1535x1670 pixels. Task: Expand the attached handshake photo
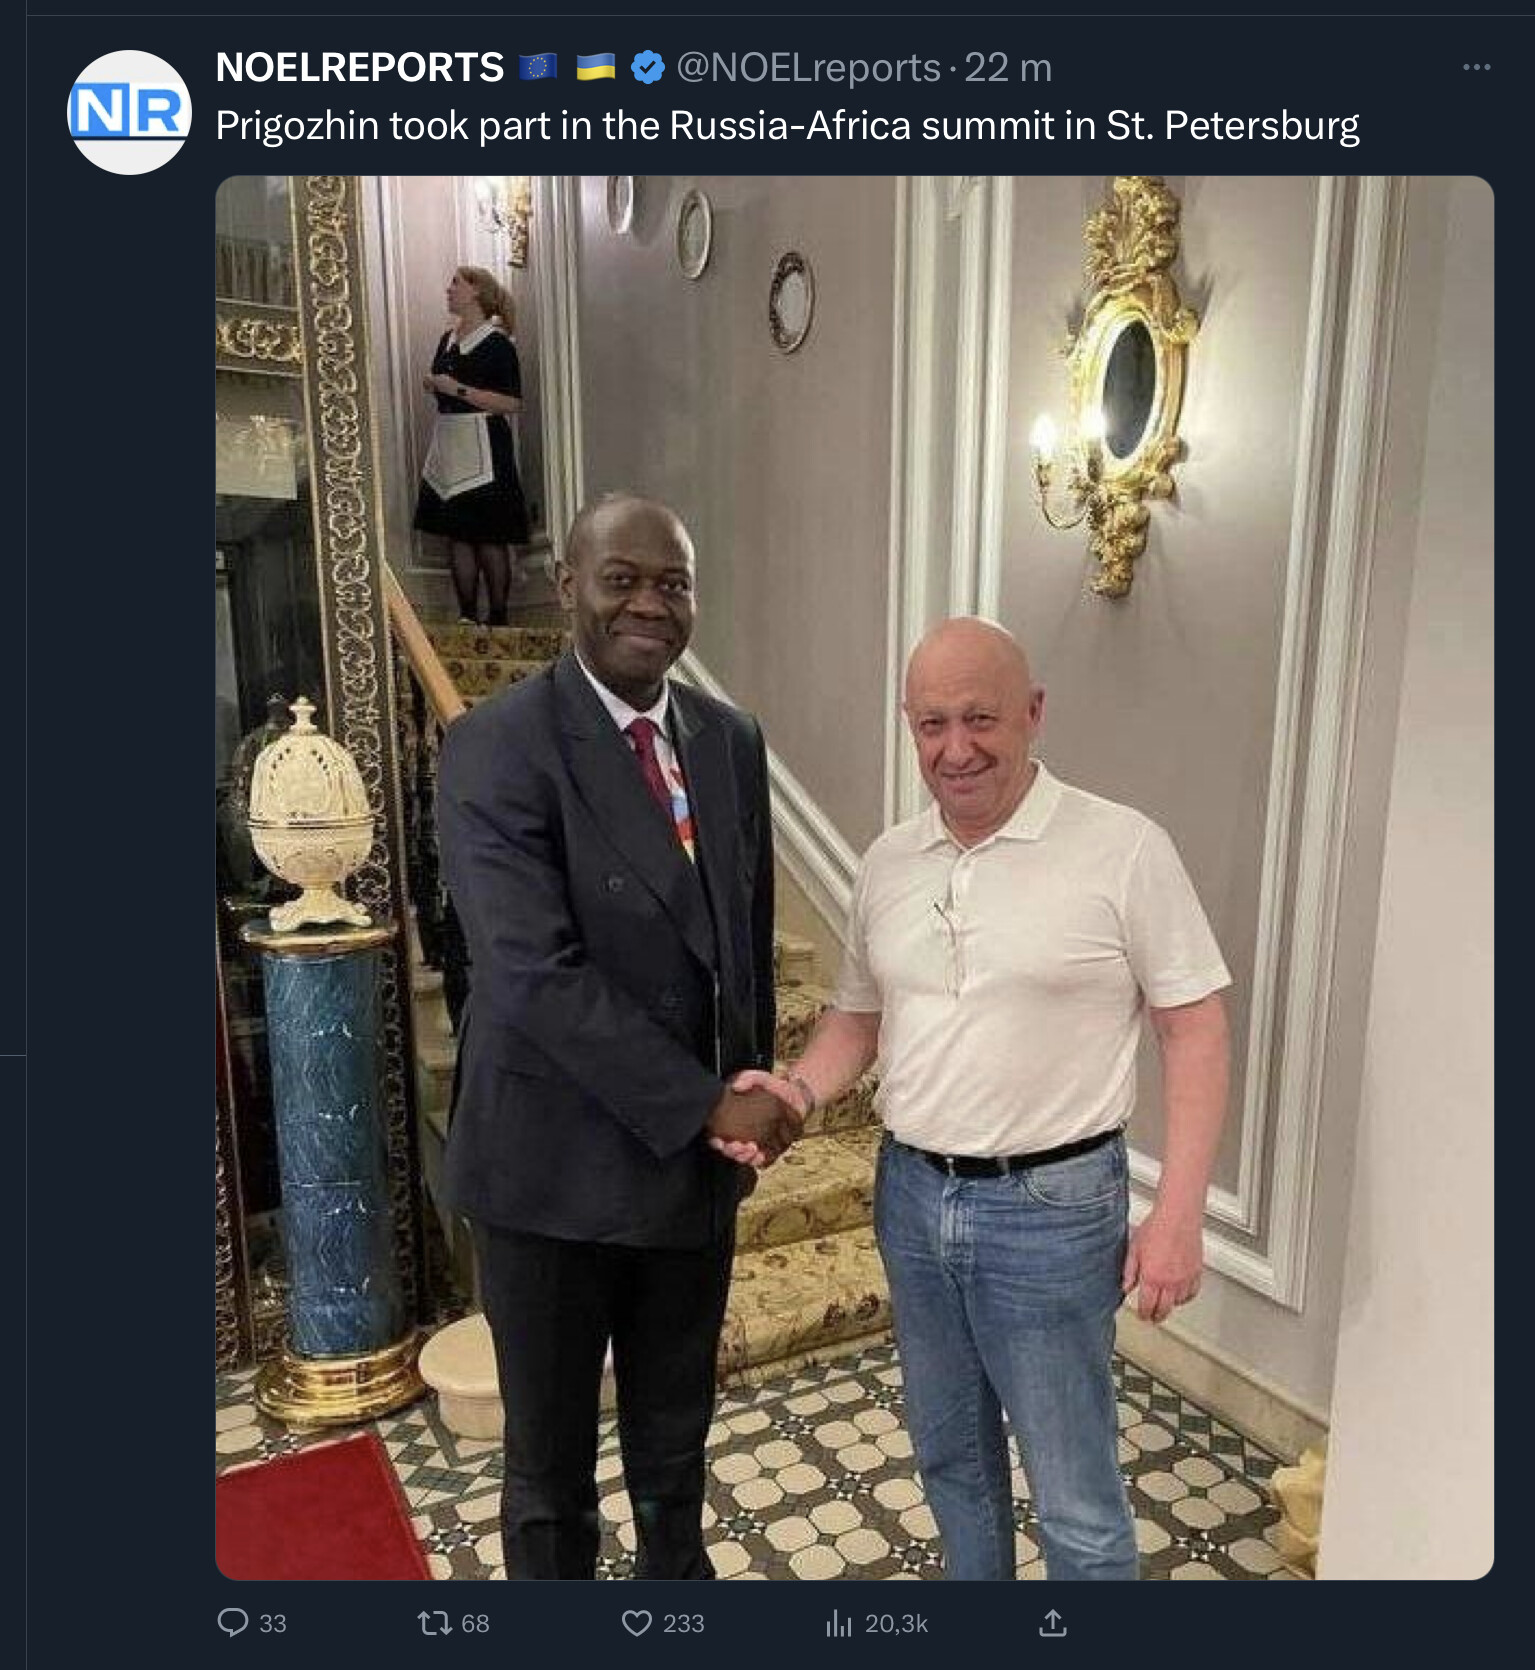(855, 878)
